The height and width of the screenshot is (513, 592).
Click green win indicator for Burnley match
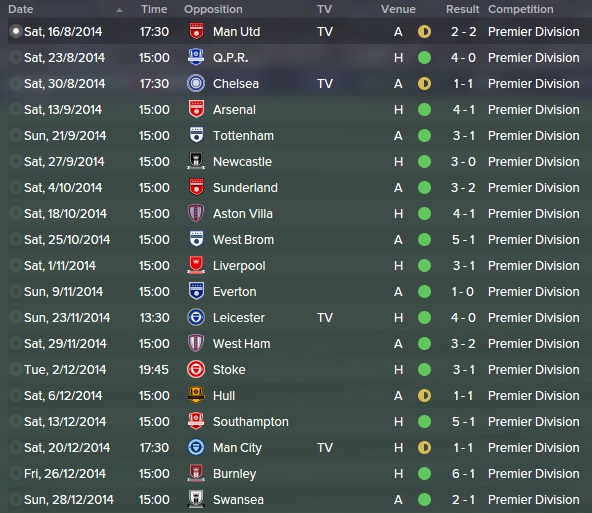pyautogui.click(x=424, y=474)
